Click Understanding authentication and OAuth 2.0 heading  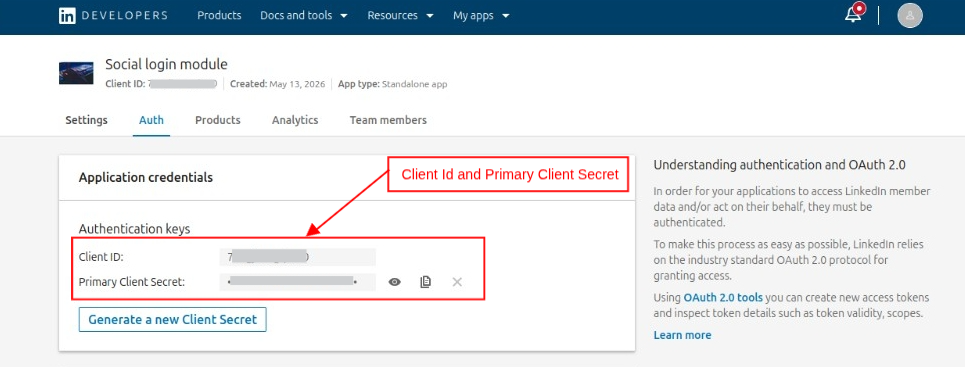click(x=779, y=165)
